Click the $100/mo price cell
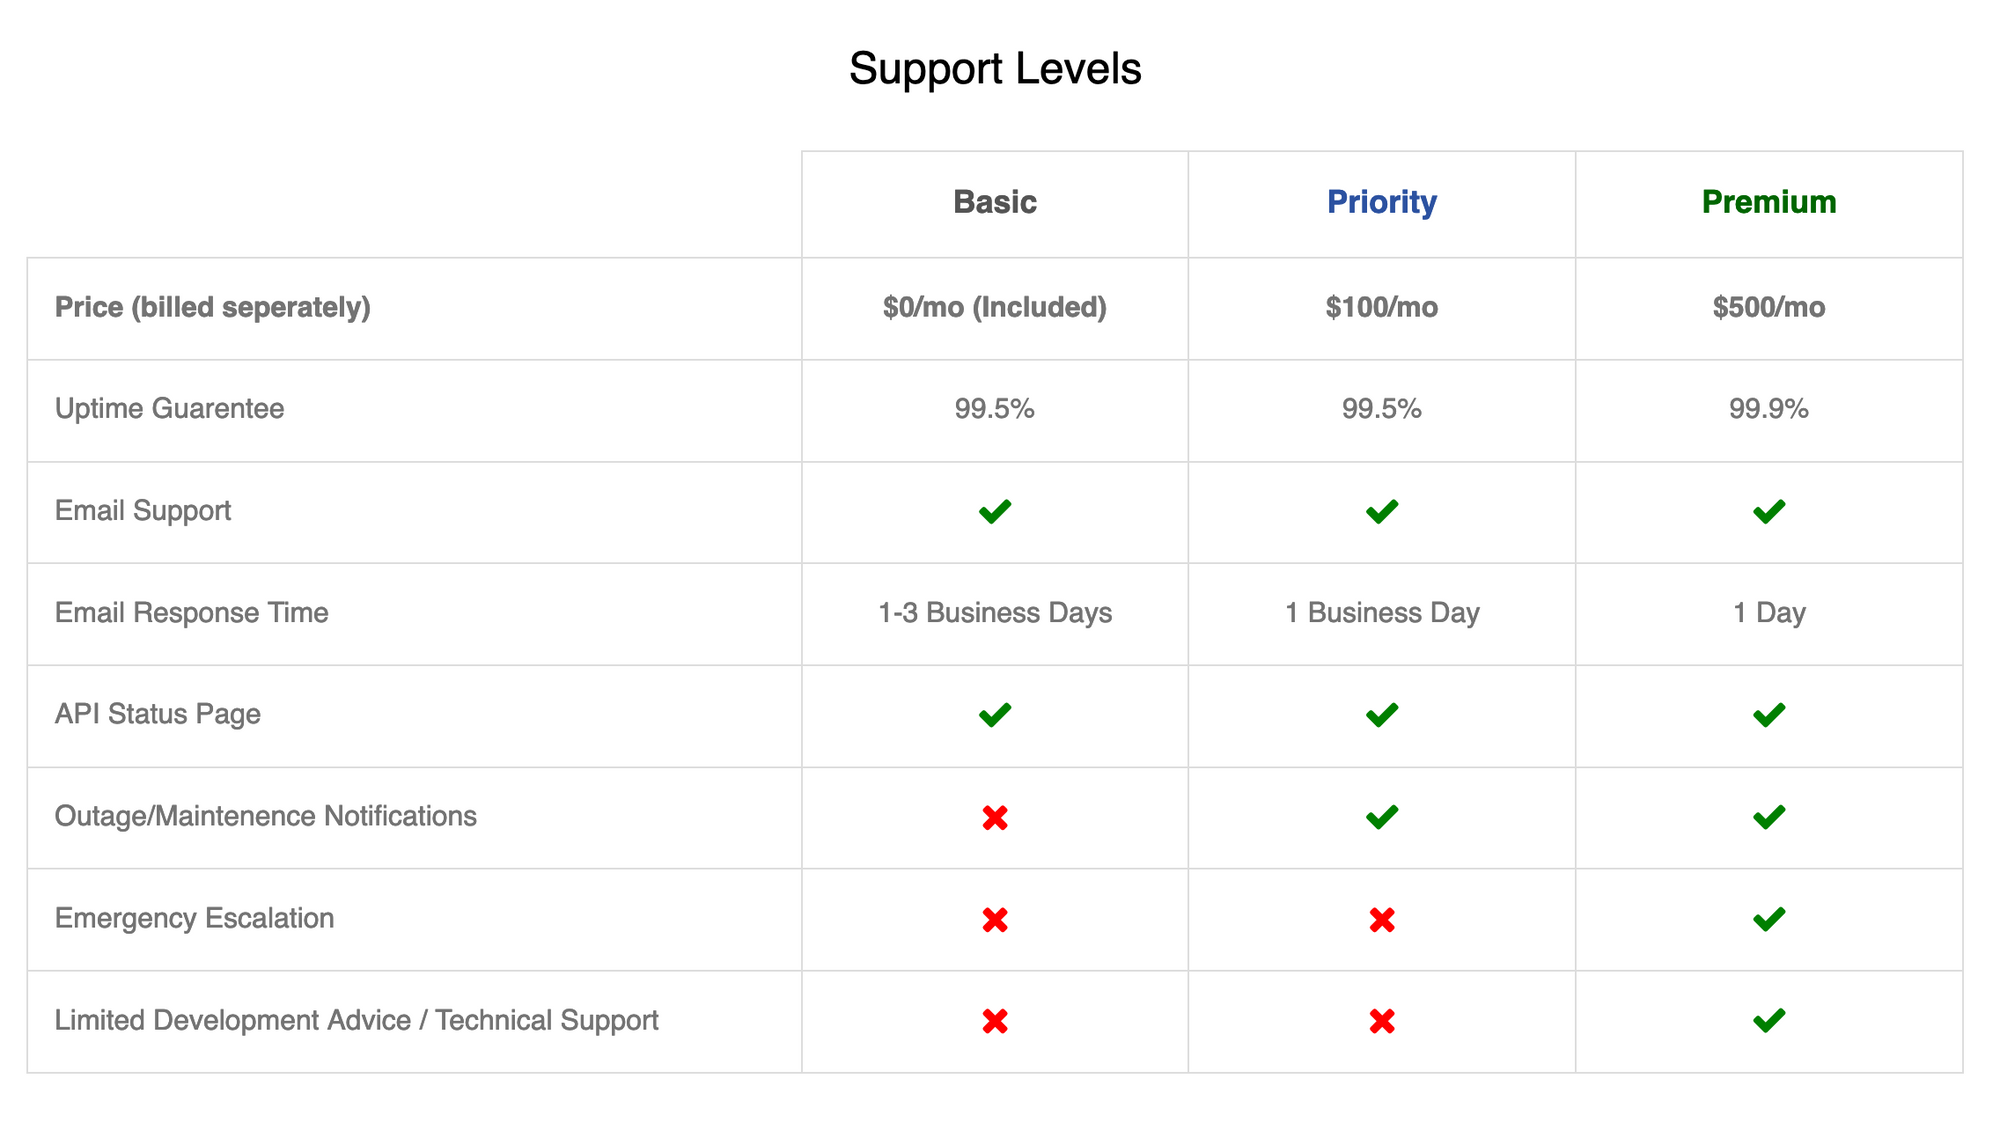2000x1121 pixels. [1382, 307]
